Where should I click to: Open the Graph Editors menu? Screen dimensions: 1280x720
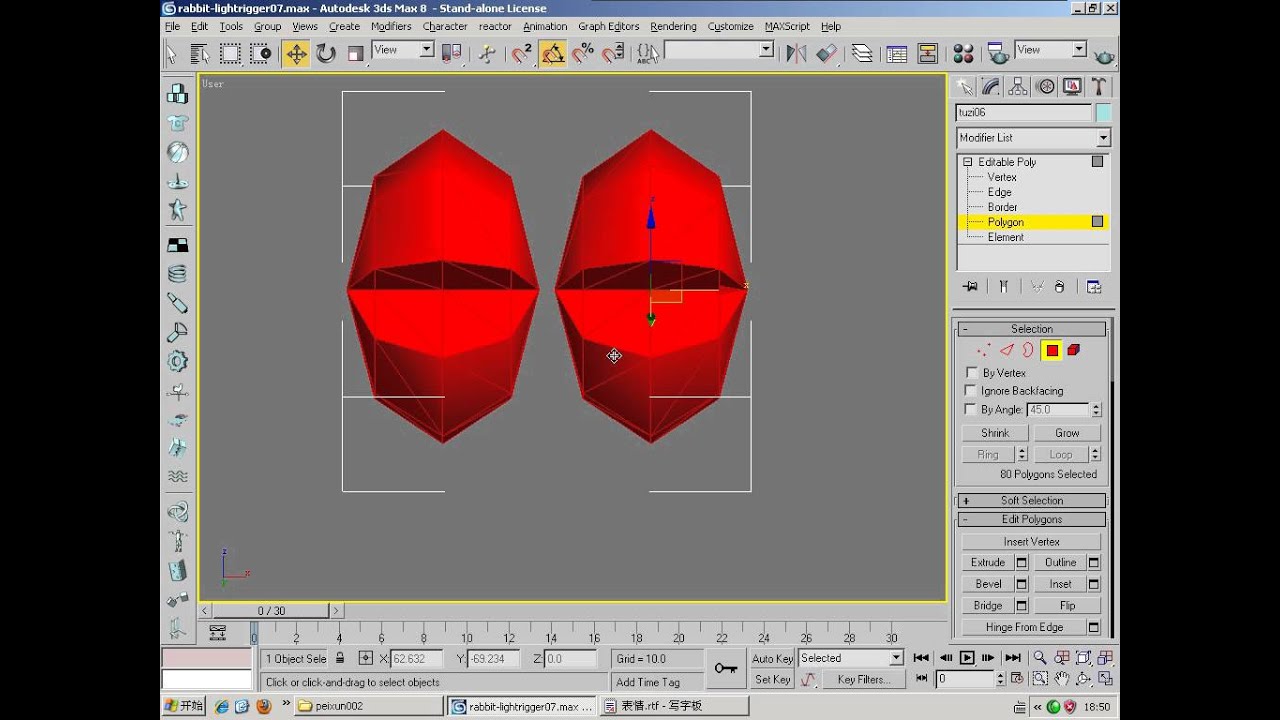[x=609, y=27]
